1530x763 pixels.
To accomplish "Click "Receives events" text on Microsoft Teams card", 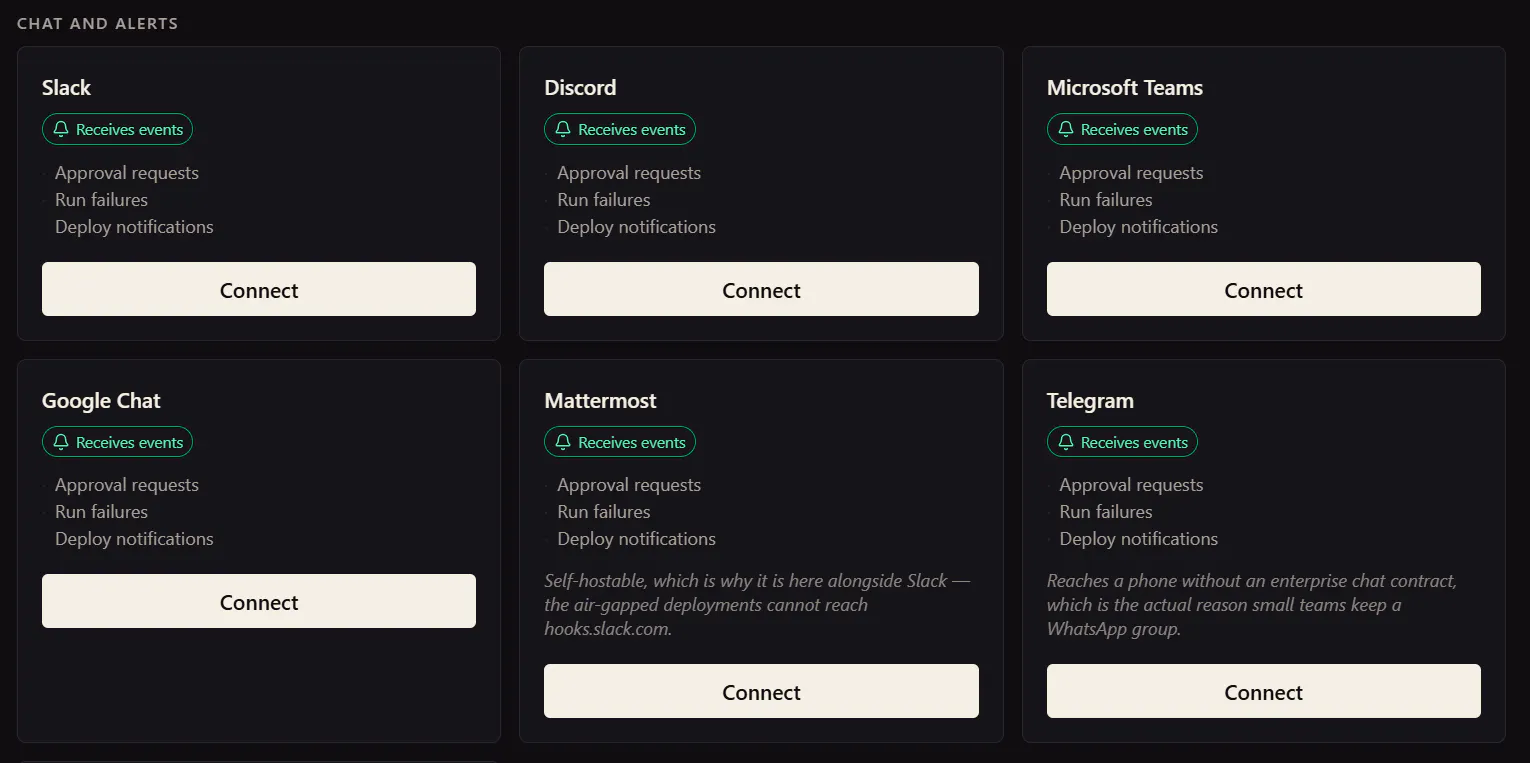I will (x=1135, y=129).
